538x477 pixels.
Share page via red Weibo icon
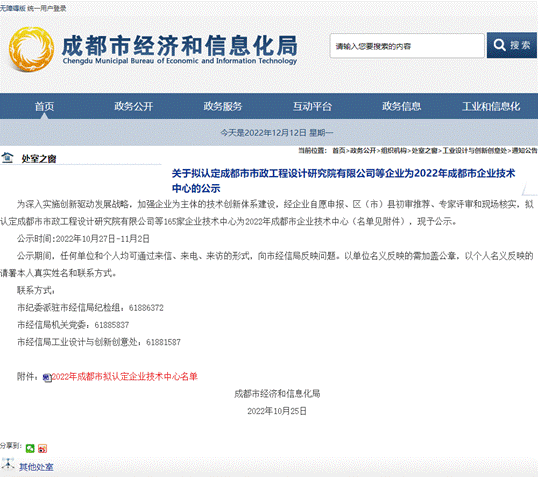[43, 448]
